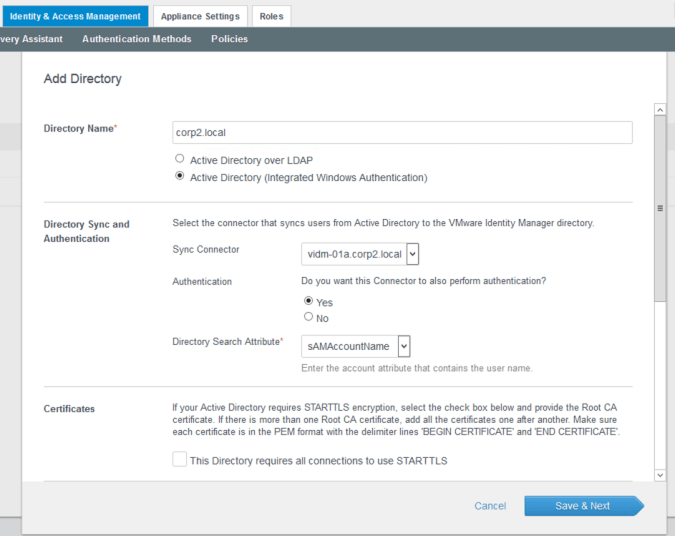Viewport: 675px width, 536px height.
Task: Open Authentication Methods in the navigation bar
Action: tap(136, 39)
